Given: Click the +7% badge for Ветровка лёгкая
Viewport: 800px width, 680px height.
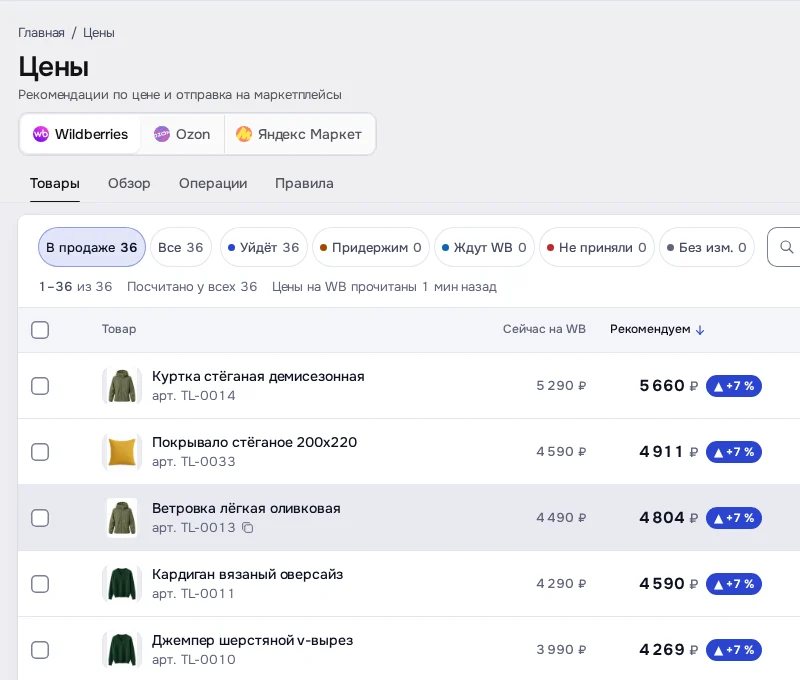Looking at the screenshot, I should pyautogui.click(x=734, y=518).
